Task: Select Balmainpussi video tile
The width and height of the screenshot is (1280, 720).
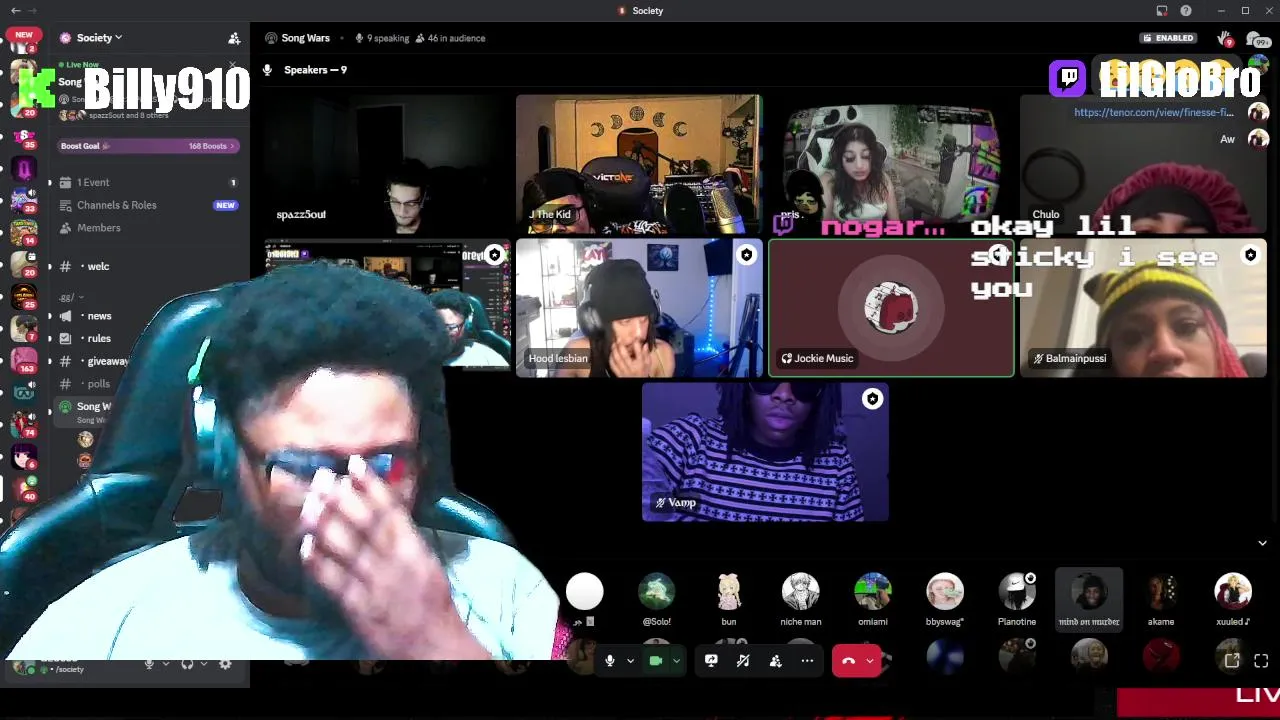Action: (x=1143, y=308)
